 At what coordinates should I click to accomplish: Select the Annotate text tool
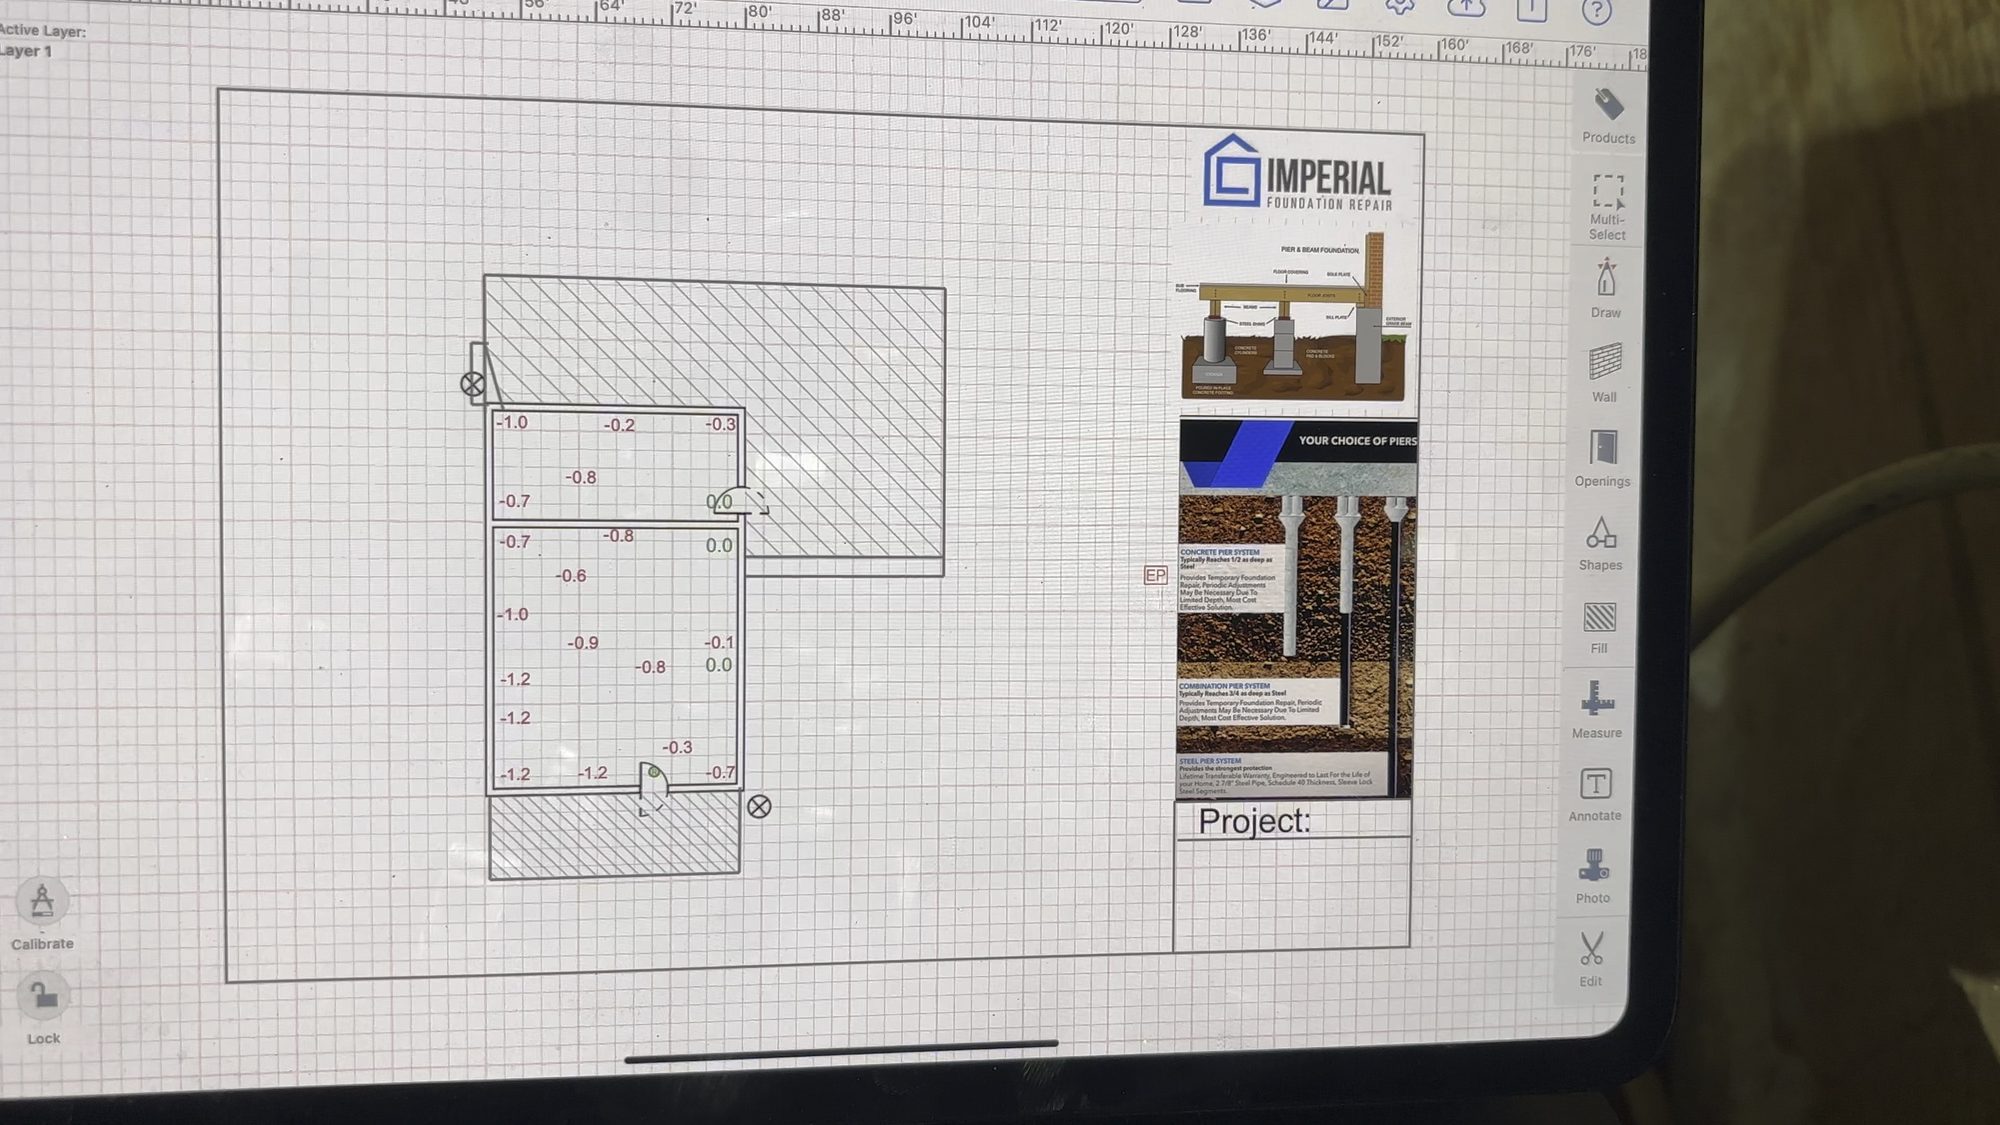click(1595, 794)
